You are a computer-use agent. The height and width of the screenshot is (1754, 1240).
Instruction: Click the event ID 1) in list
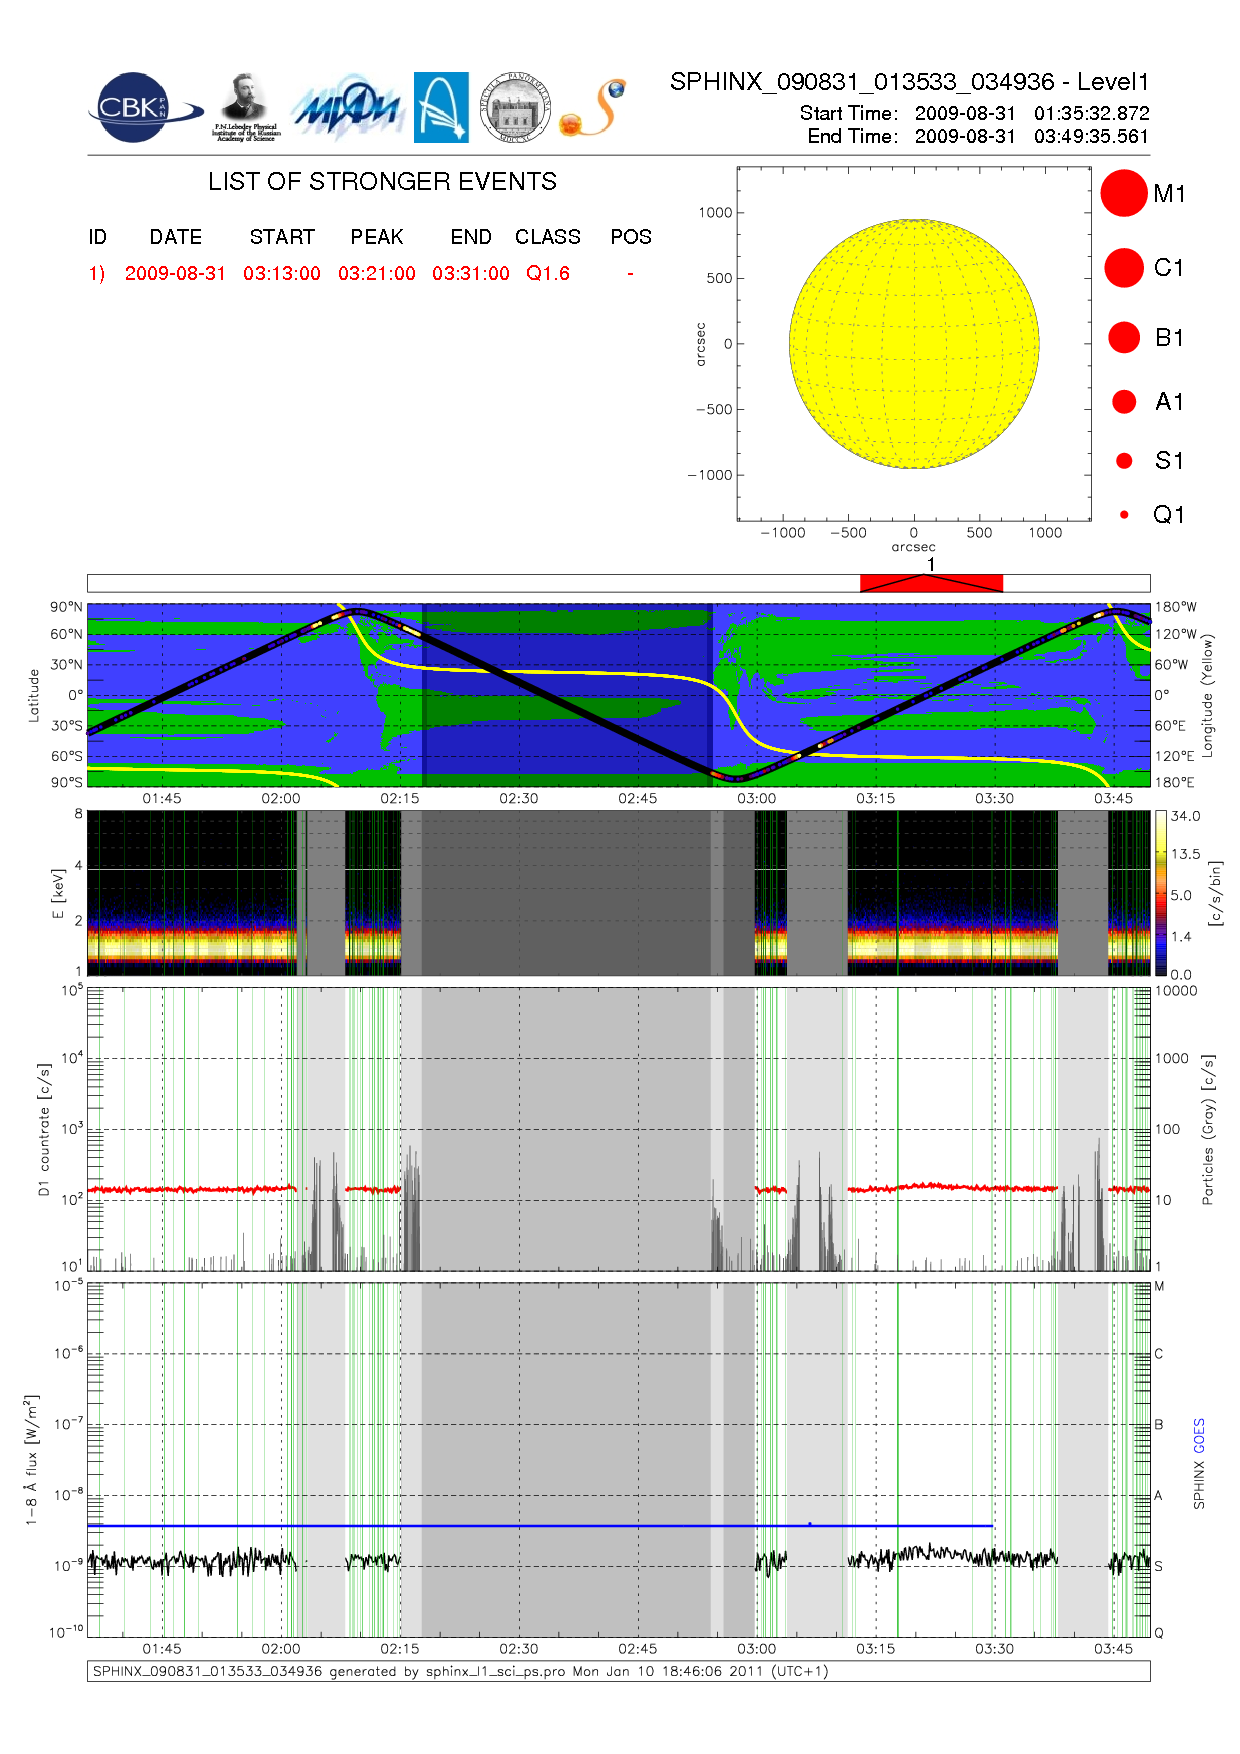tap(97, 273)
